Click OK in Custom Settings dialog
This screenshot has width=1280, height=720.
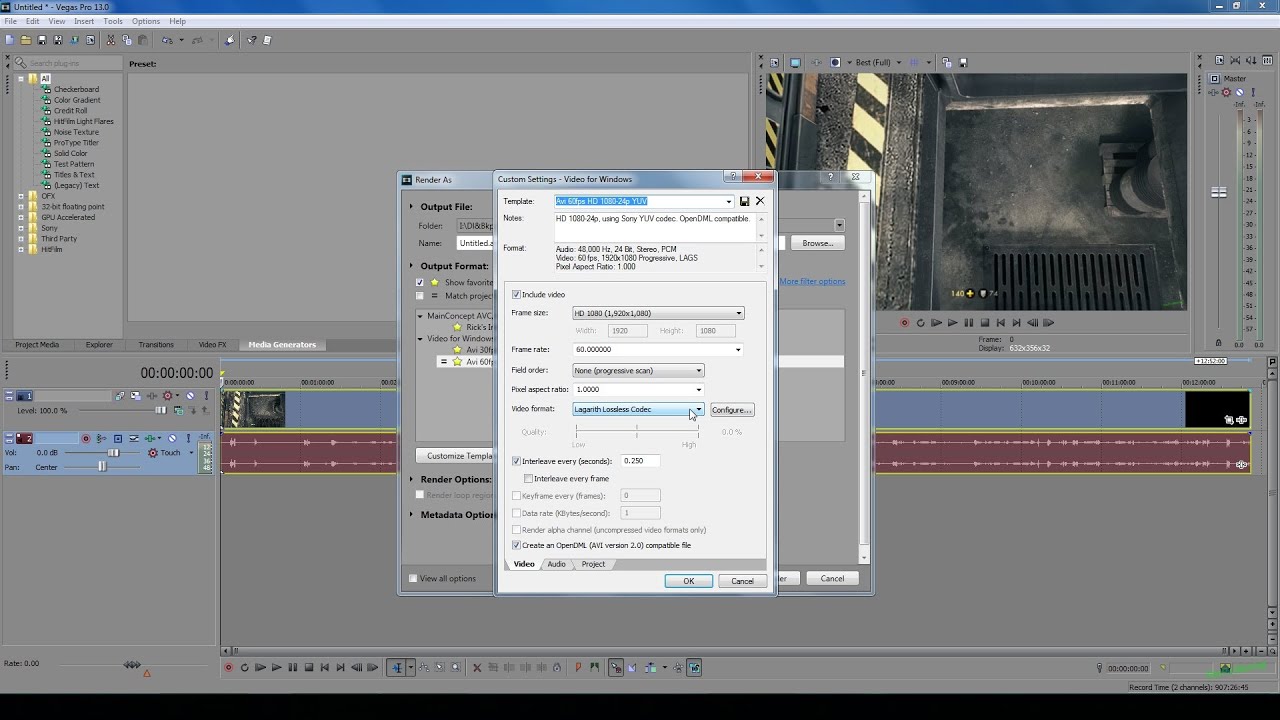(x=688, y=581)
